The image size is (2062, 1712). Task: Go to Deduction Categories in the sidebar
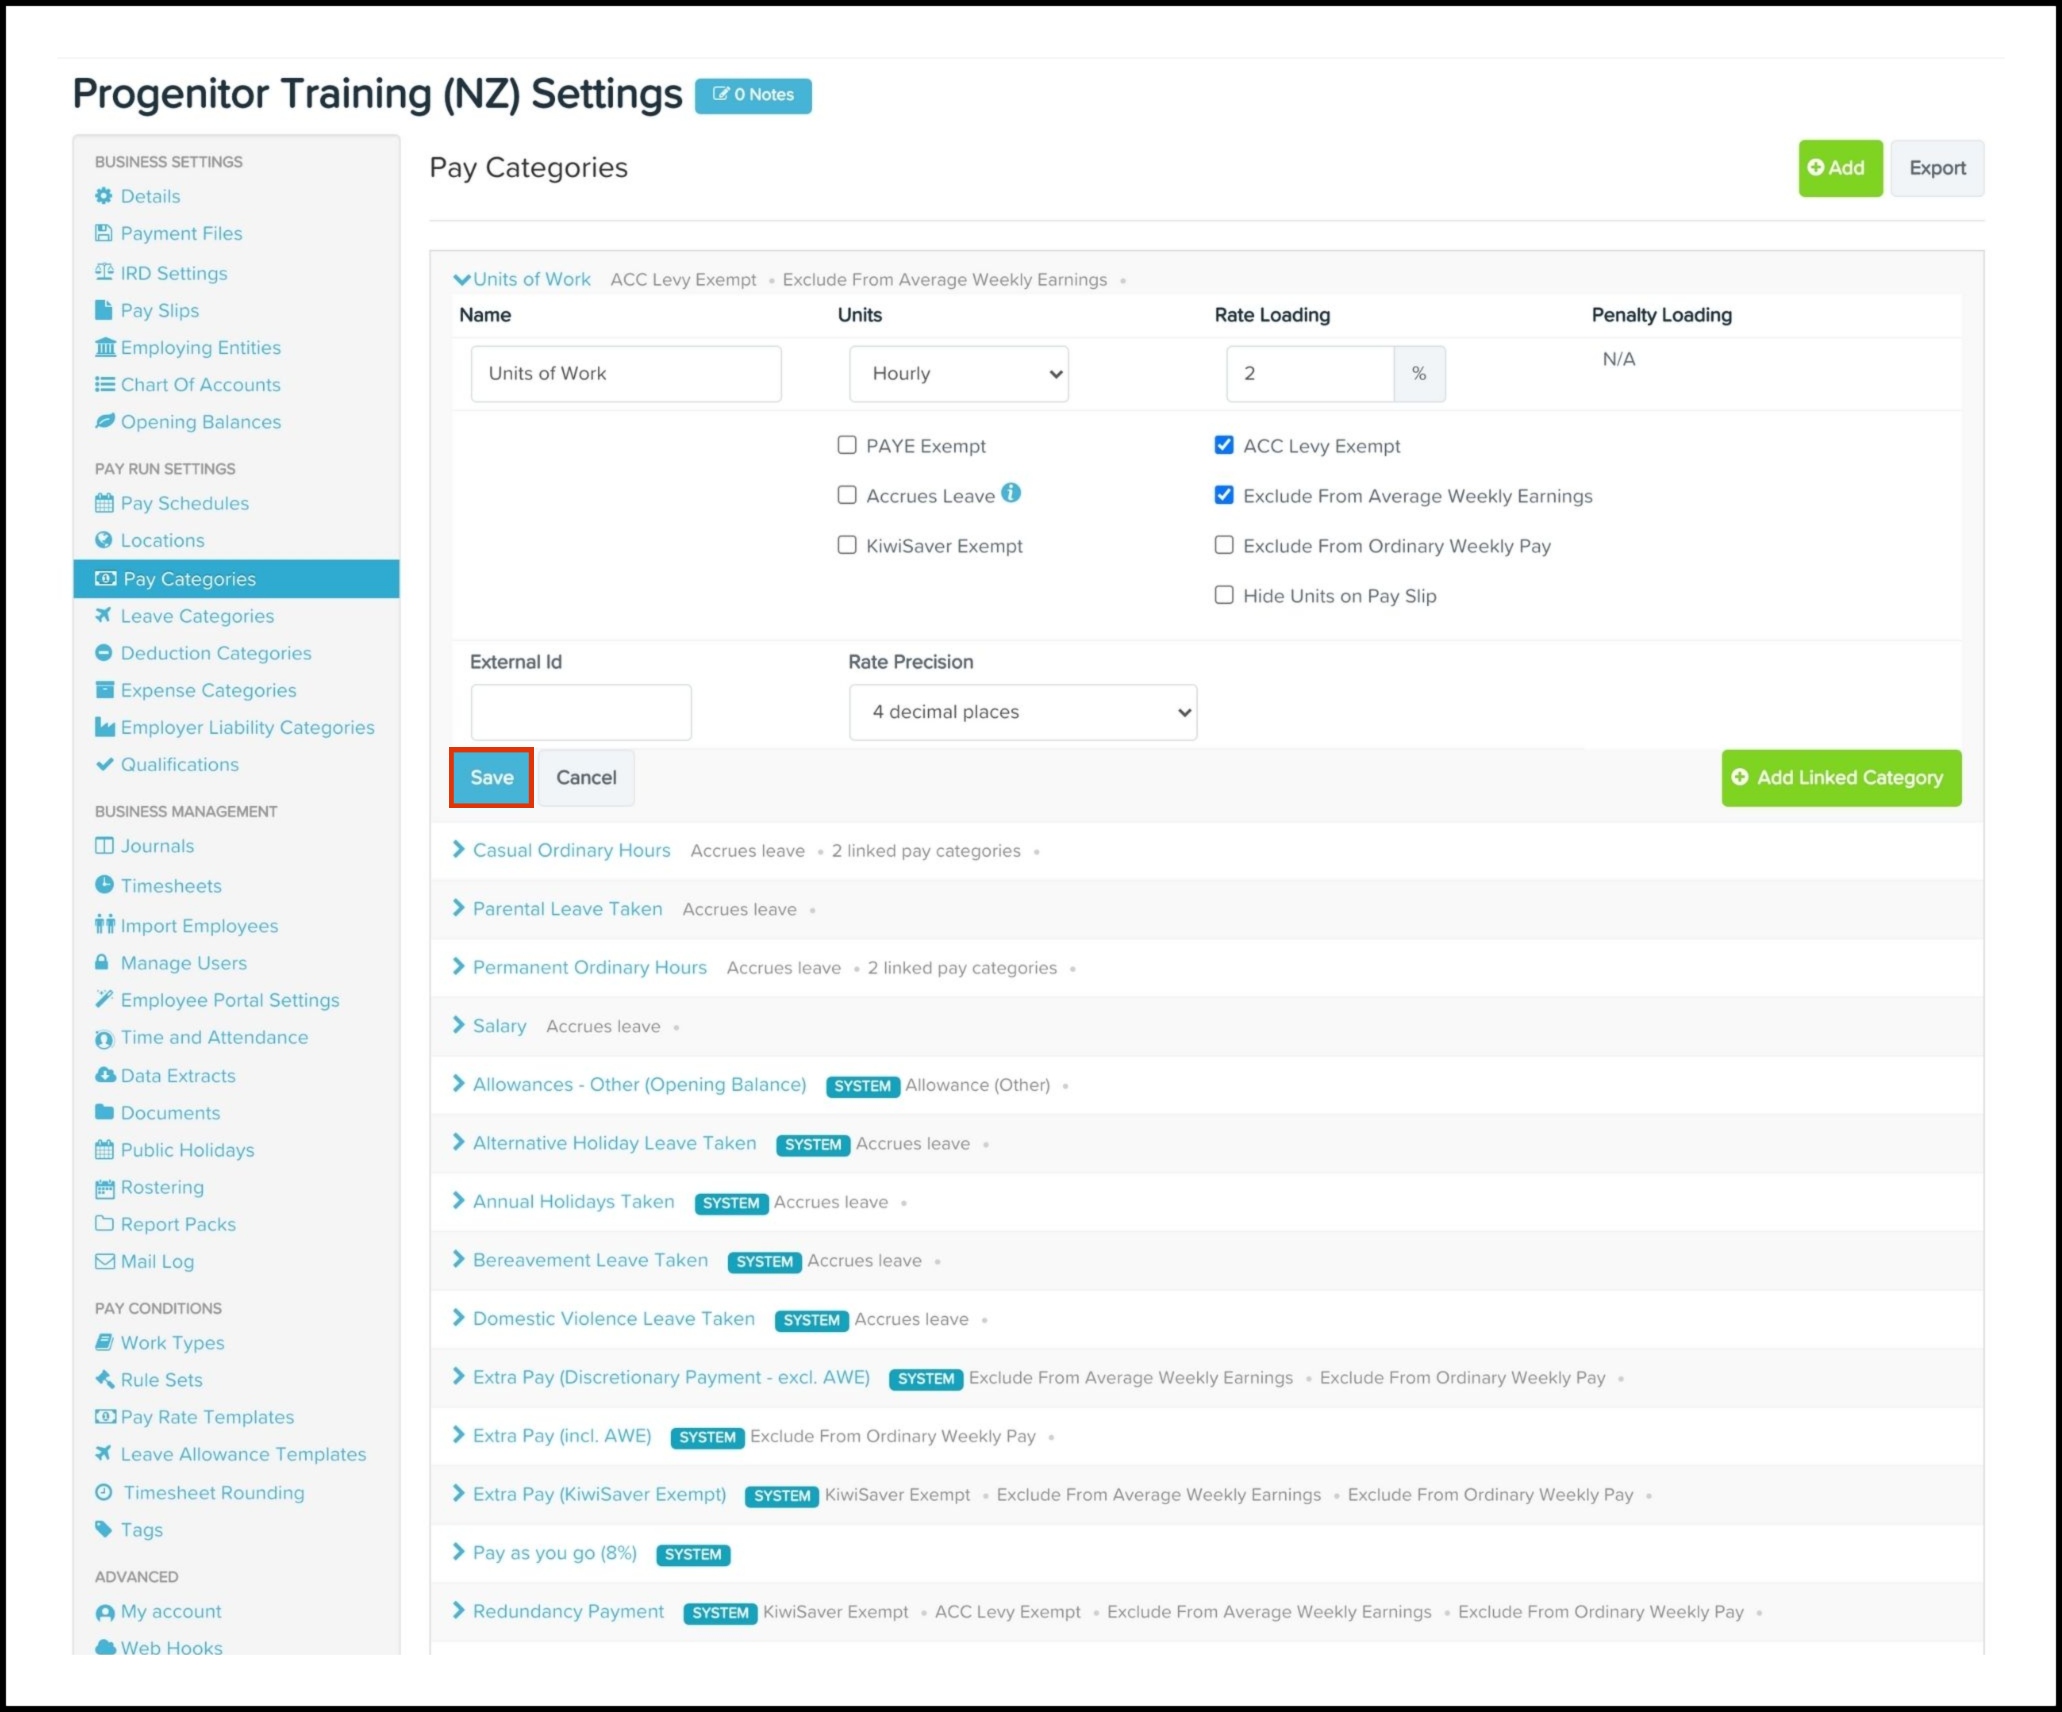coord(215,653)
